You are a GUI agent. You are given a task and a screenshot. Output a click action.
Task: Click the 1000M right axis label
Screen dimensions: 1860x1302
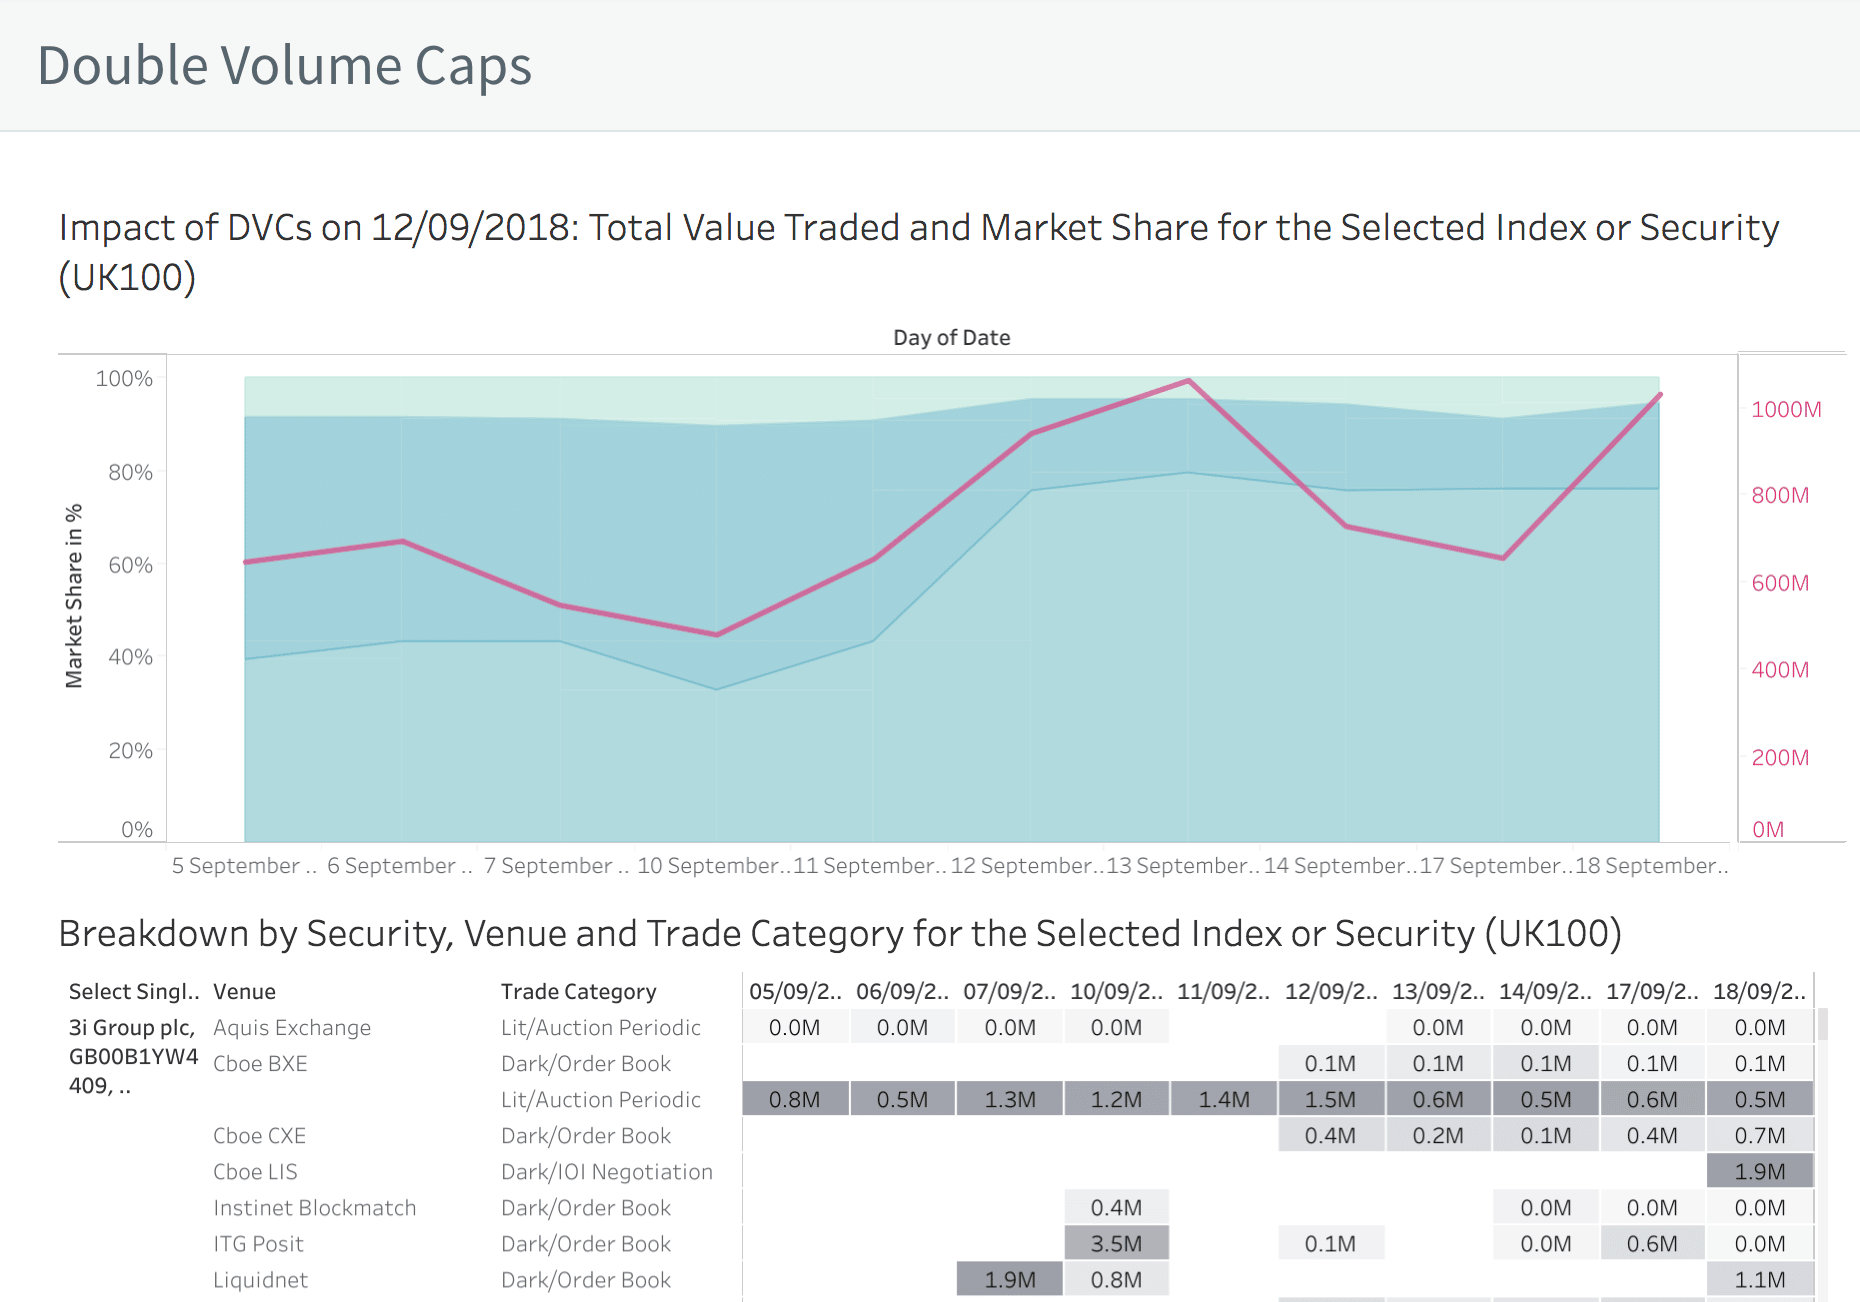pyautogui.click(x=1786, y=410)
